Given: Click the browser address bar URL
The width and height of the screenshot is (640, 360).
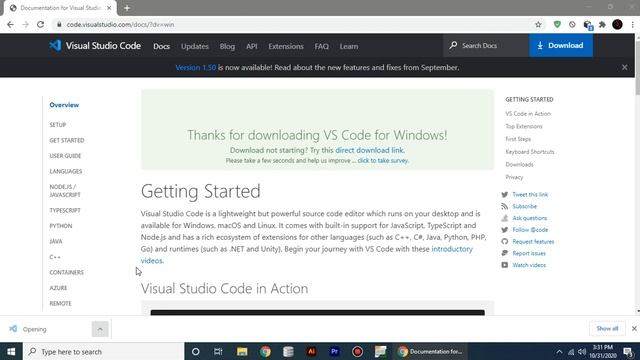Looking at the screenshot, I should [x=120, y=24].
